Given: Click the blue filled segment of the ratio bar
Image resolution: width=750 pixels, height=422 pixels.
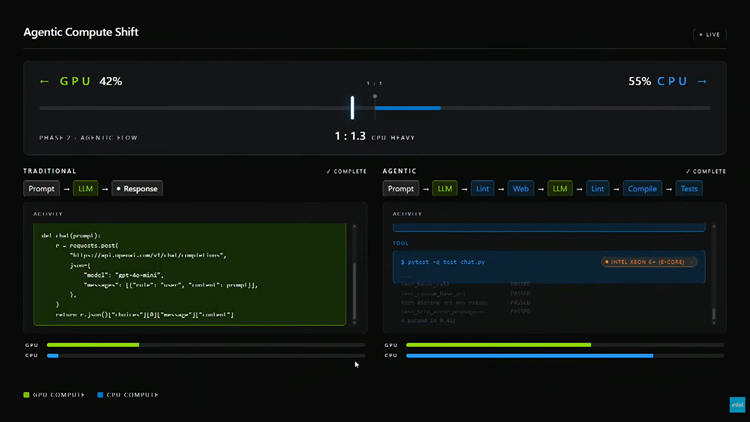Looking at the screenshot, I should click(408, 108).
